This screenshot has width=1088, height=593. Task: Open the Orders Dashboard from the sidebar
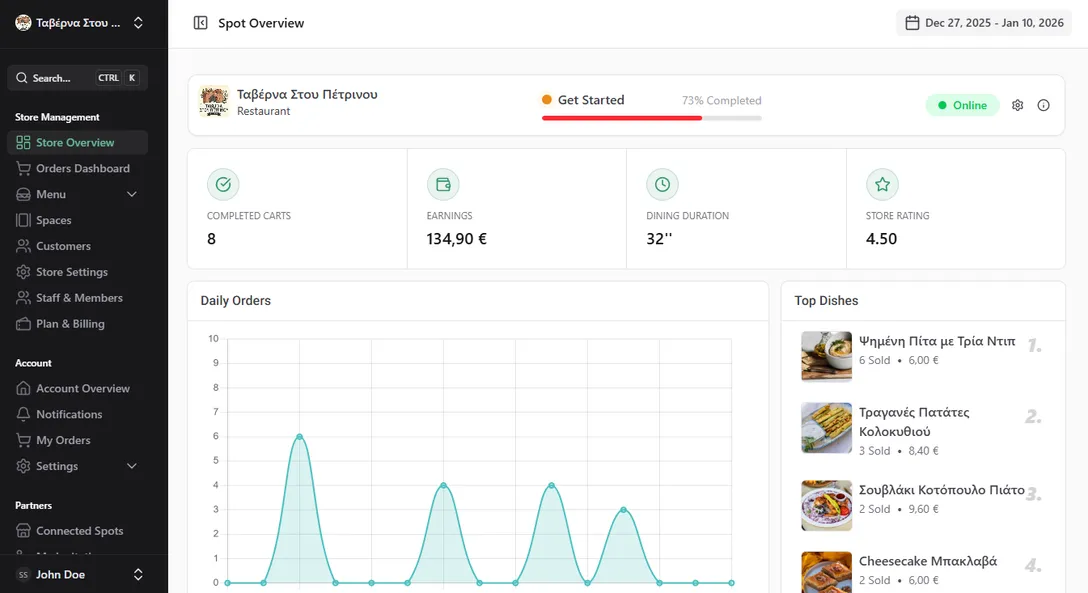(x=77, y=168)
